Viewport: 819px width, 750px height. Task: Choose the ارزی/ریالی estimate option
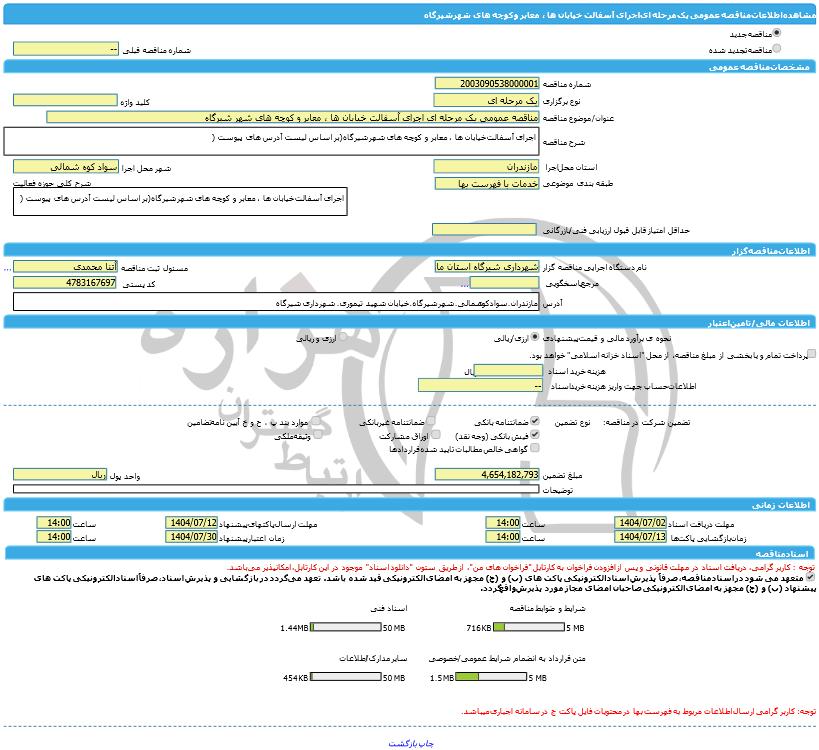(533, 339)
